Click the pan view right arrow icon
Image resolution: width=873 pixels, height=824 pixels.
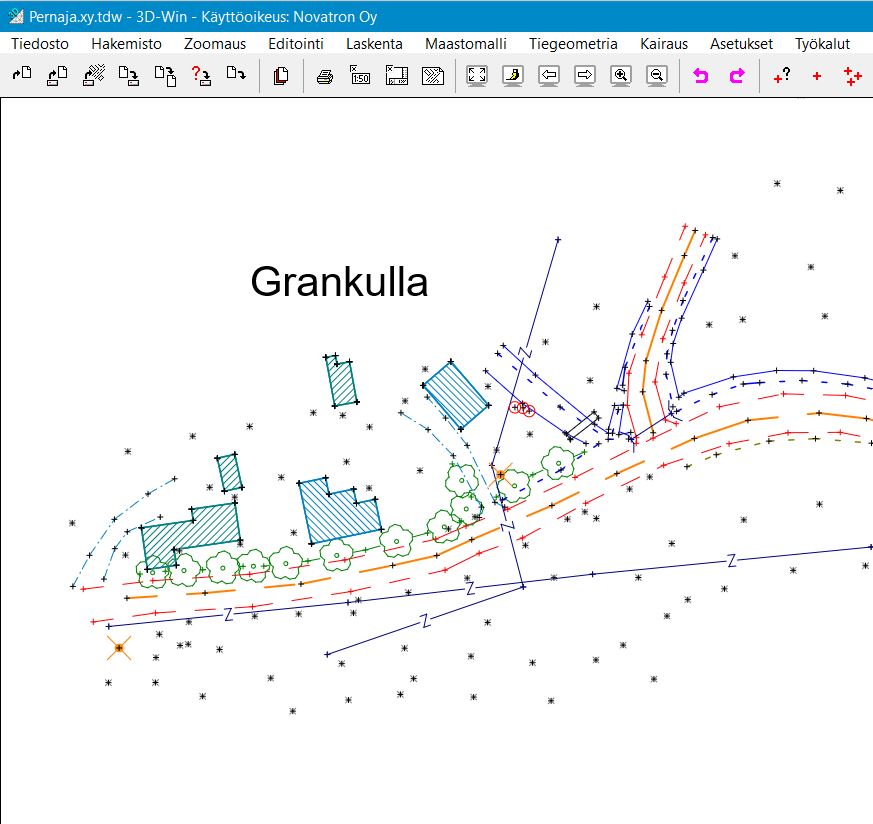(585, 76)
